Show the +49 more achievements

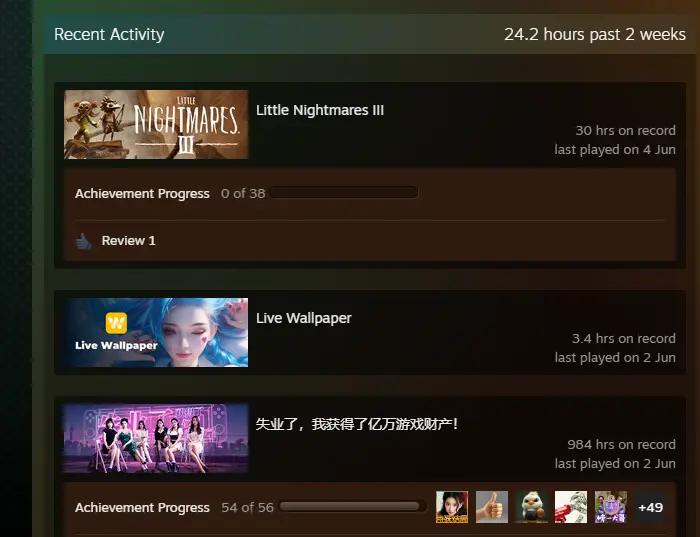(650, 508)
